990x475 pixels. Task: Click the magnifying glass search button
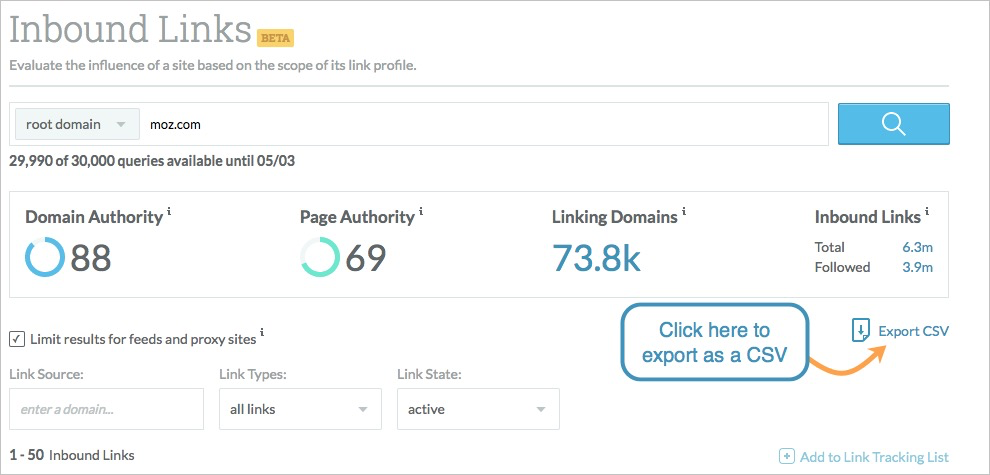(x=893, y=124)
